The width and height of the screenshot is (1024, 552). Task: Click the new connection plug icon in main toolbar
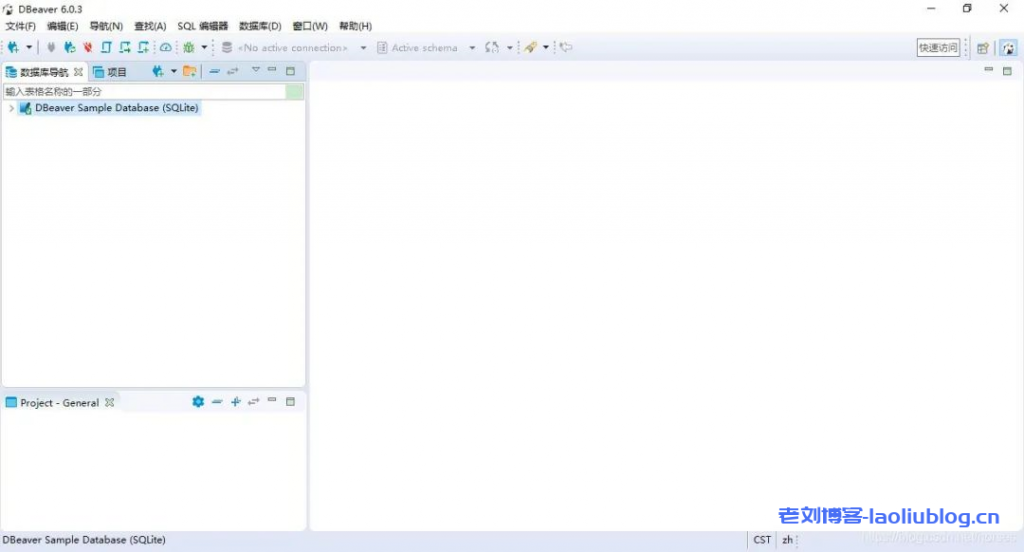point(13,47)
